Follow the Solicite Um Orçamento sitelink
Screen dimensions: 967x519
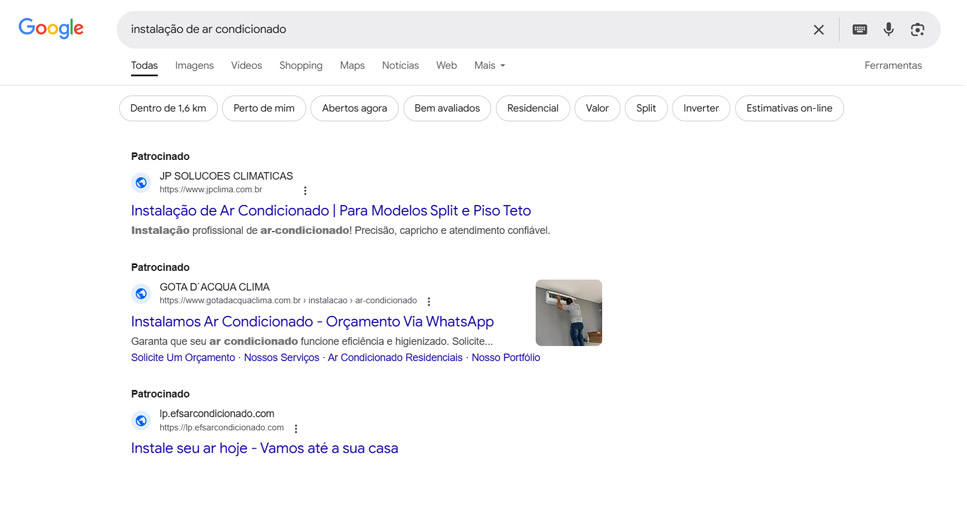pos(183,358)
